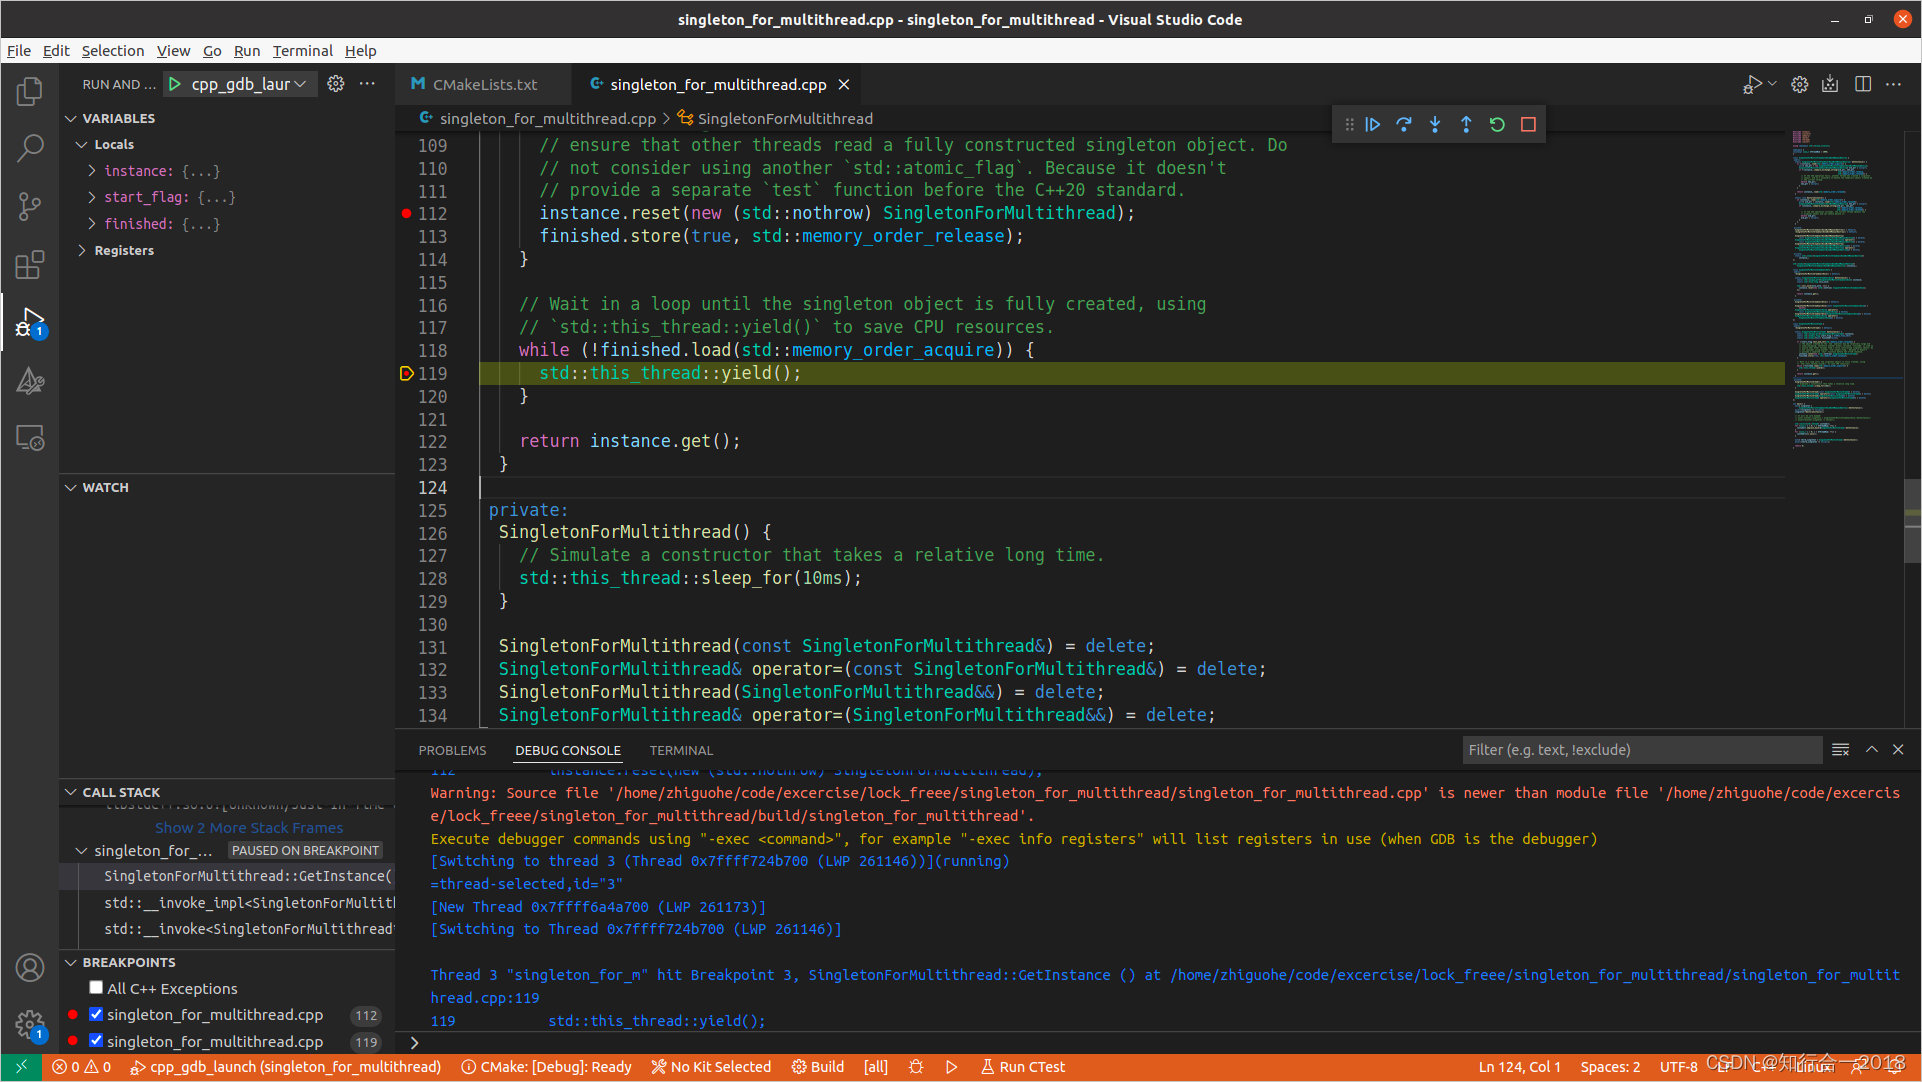Viewport: 1922px width, 1082px height.
Task: Split the editor to the right
Action: pos(1863,84)
